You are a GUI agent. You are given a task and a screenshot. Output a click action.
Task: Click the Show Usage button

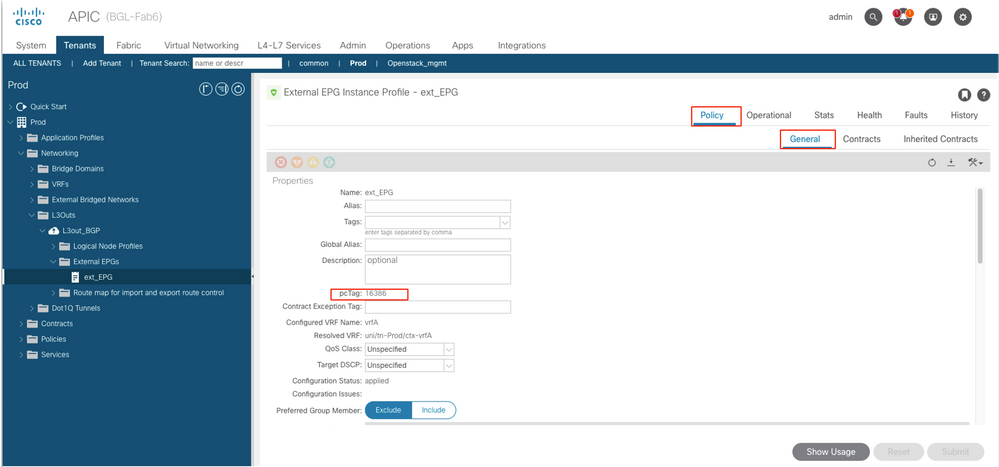tap(830, 452)
